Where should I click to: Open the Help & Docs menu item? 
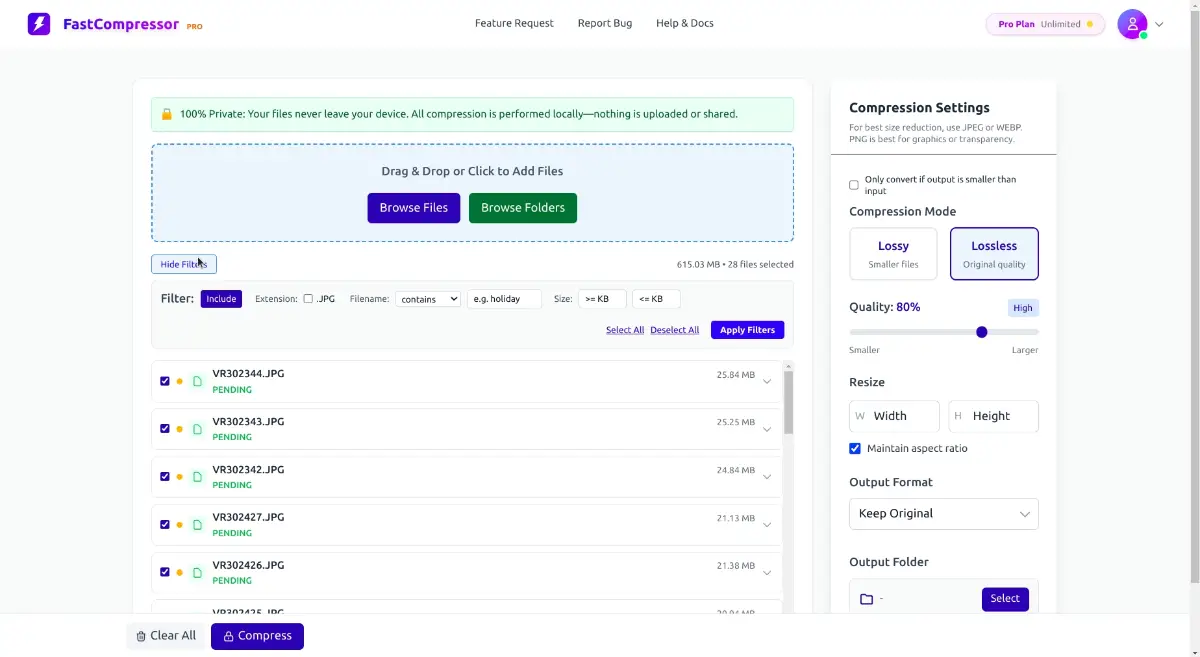[684, 23]
